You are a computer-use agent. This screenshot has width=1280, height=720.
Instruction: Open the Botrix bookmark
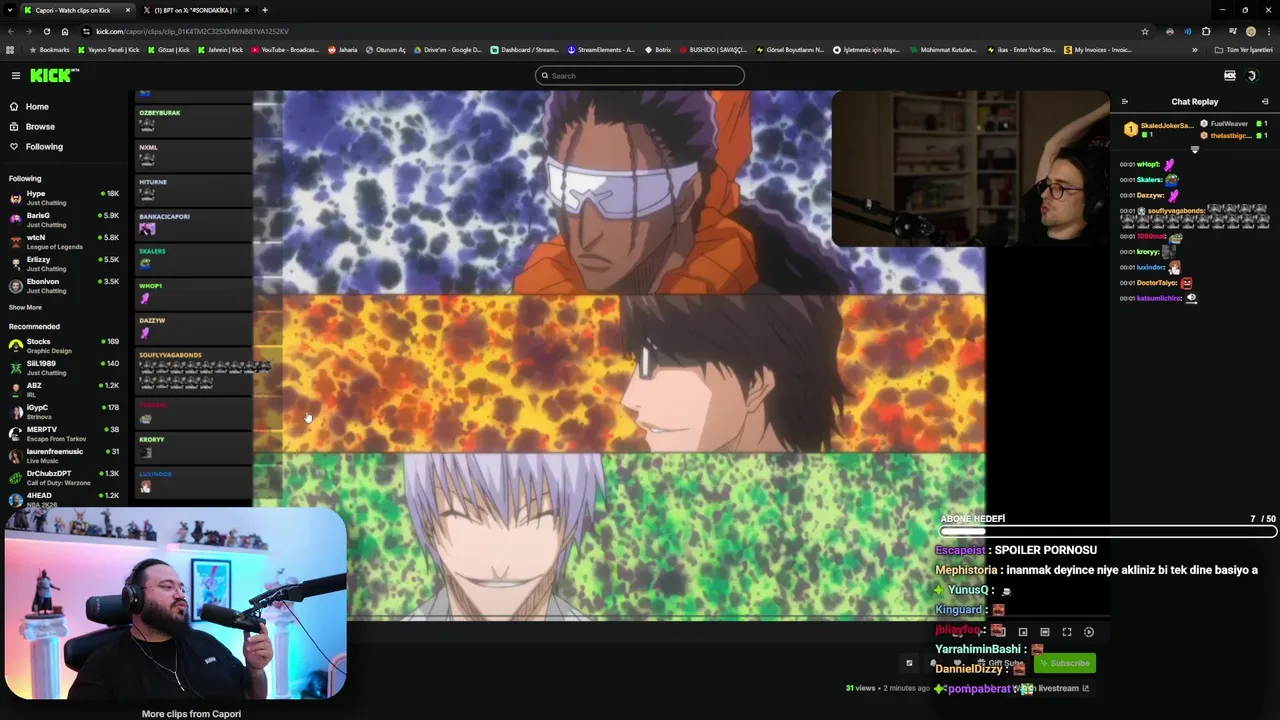coord(658,49)
